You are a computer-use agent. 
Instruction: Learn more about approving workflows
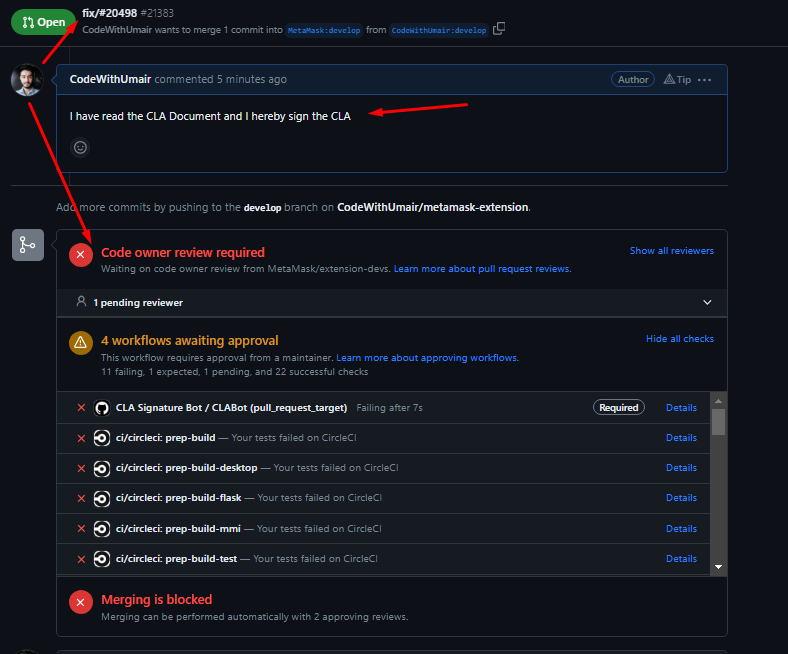click(427, 357)
